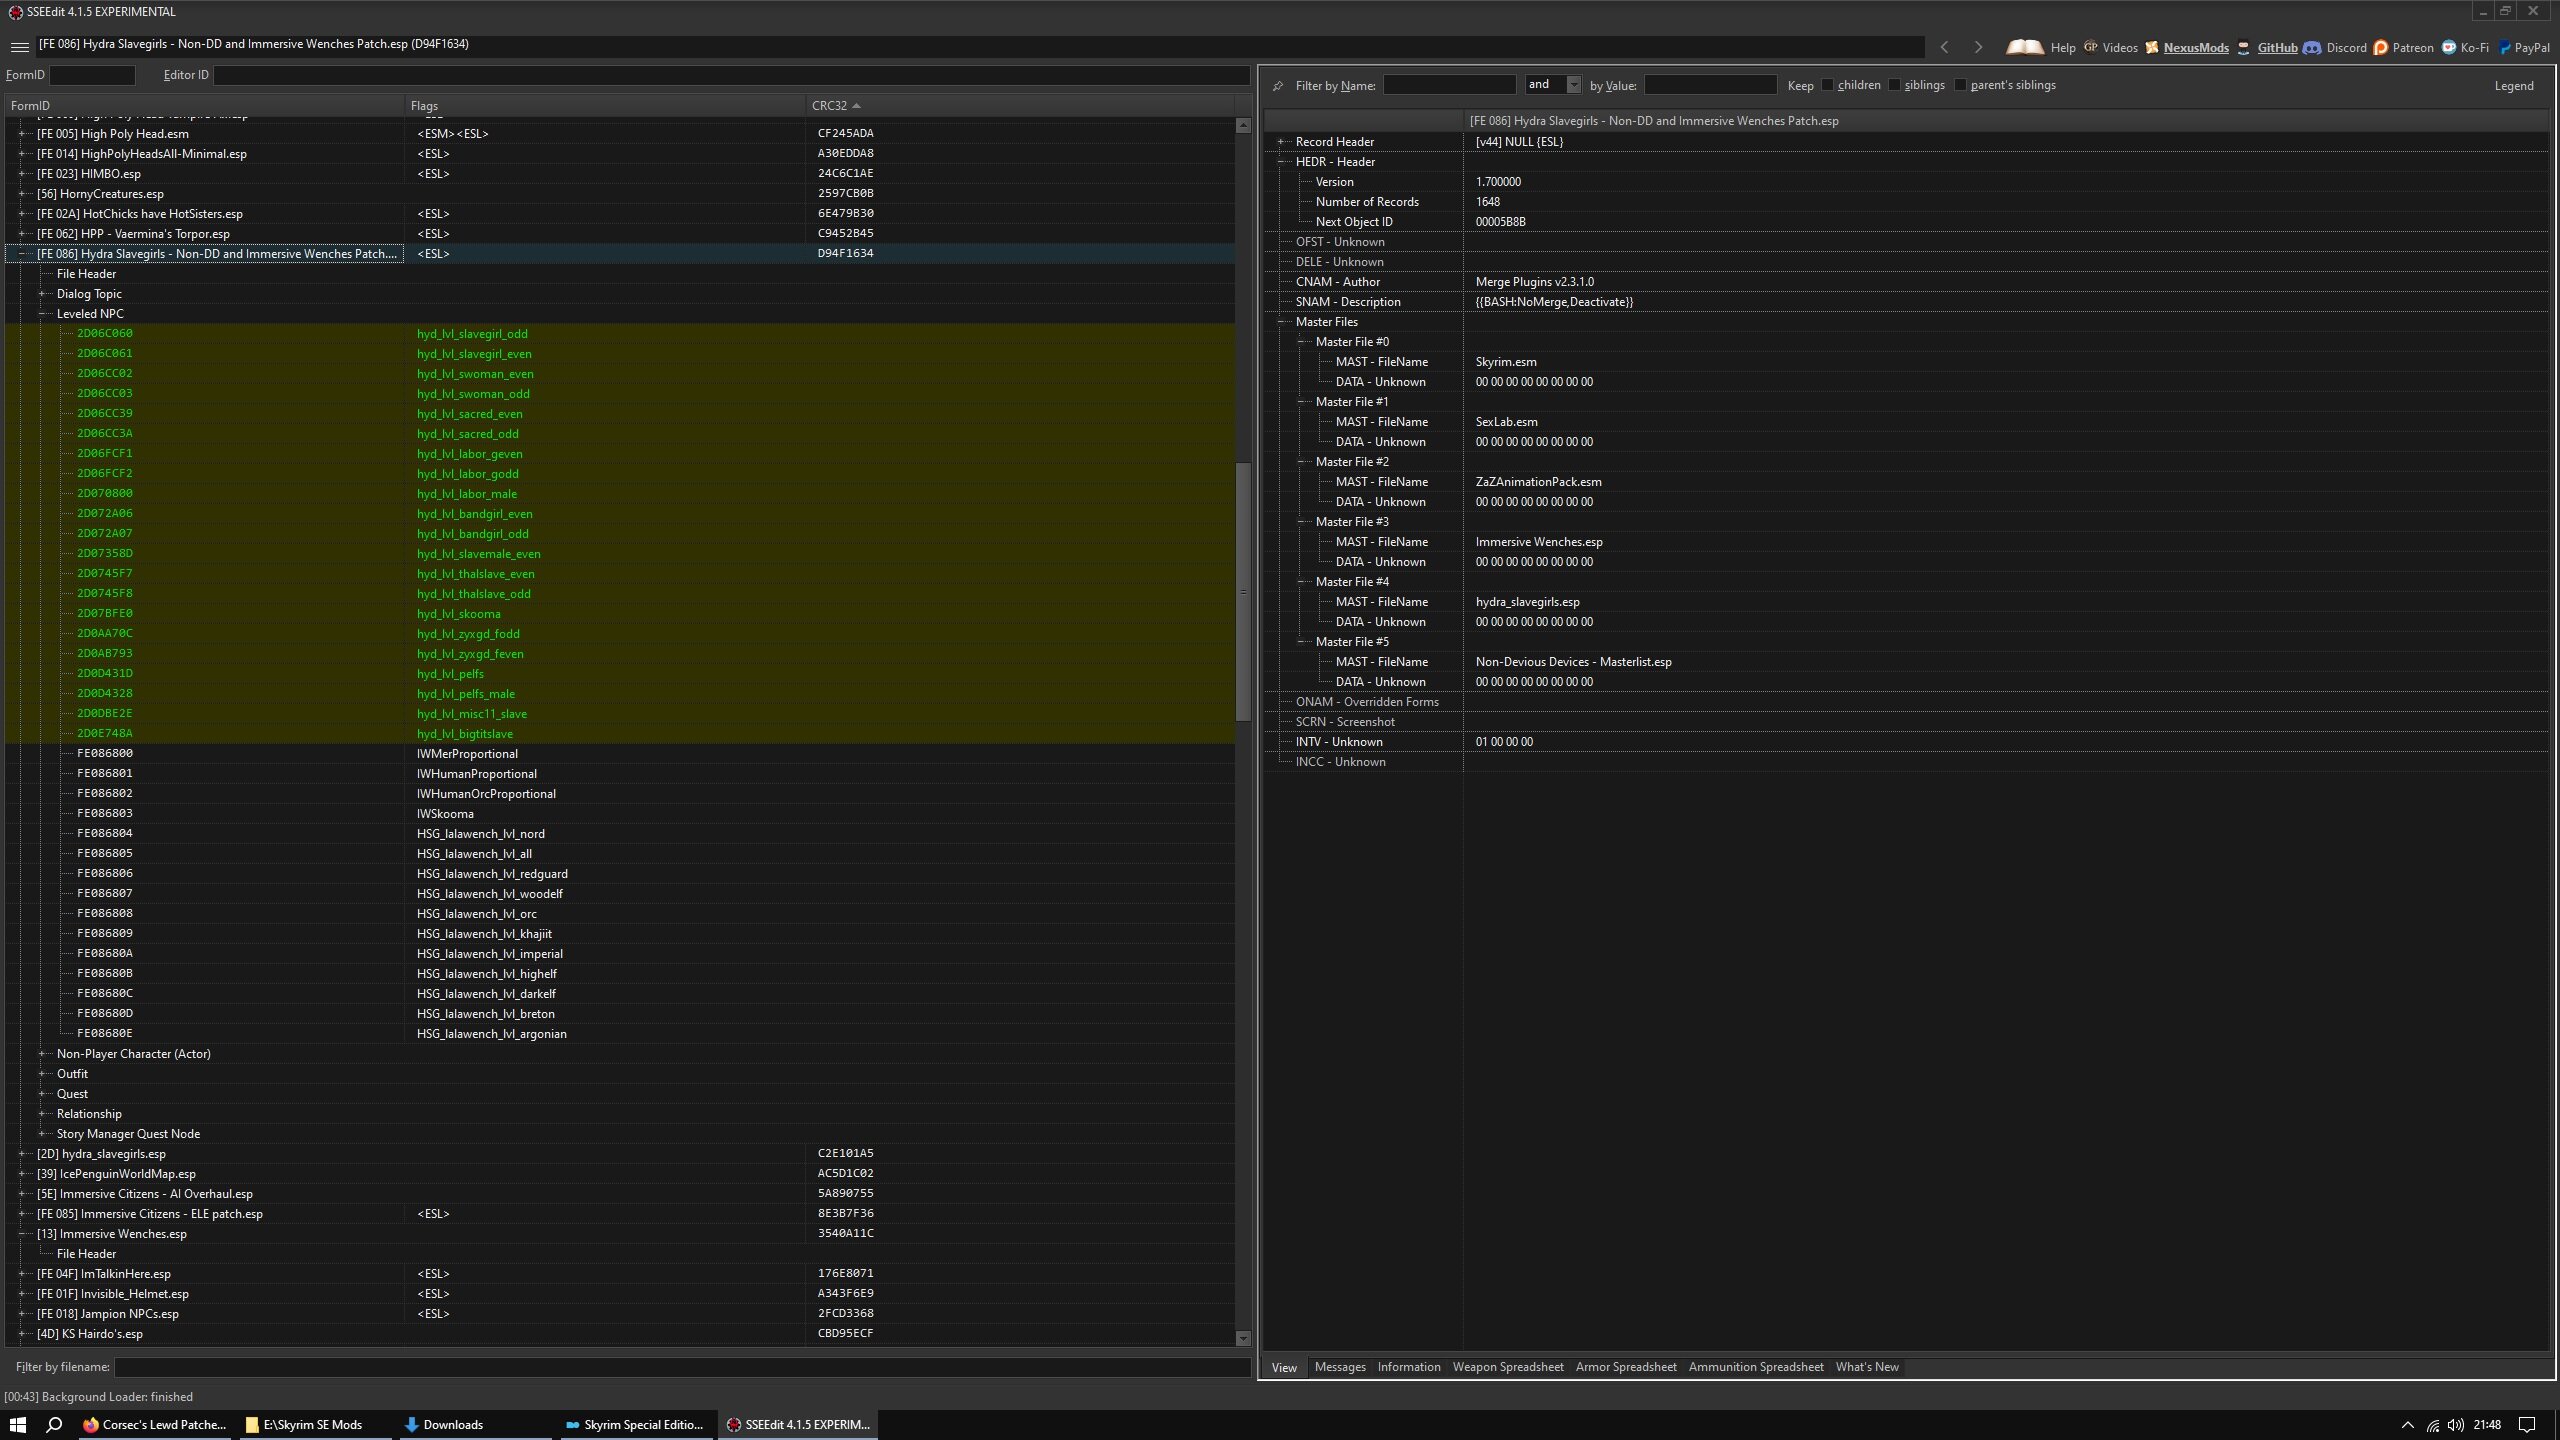
Task: Open the Patreon link icon
Action: point(2381,48)
